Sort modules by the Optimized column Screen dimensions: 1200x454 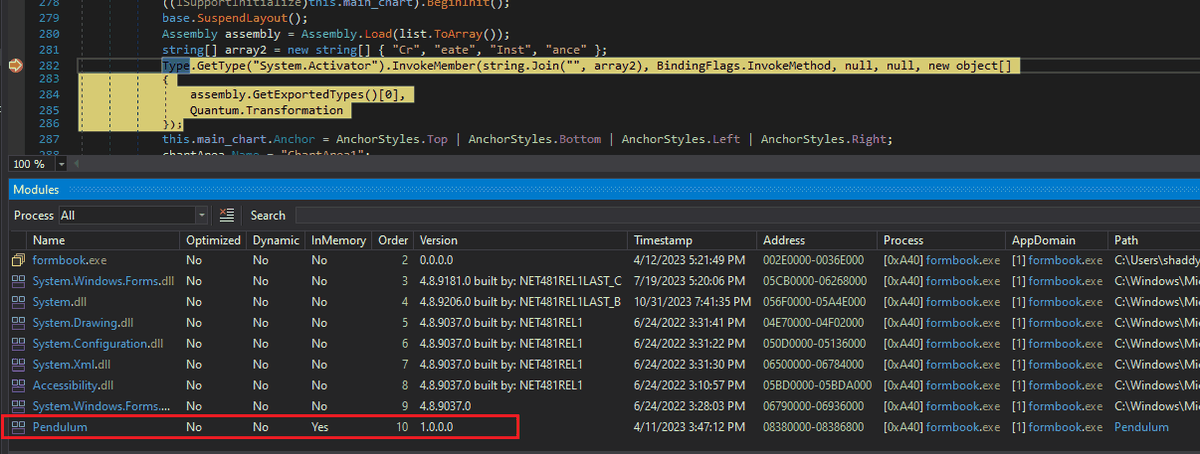click(x=213, y=240)
